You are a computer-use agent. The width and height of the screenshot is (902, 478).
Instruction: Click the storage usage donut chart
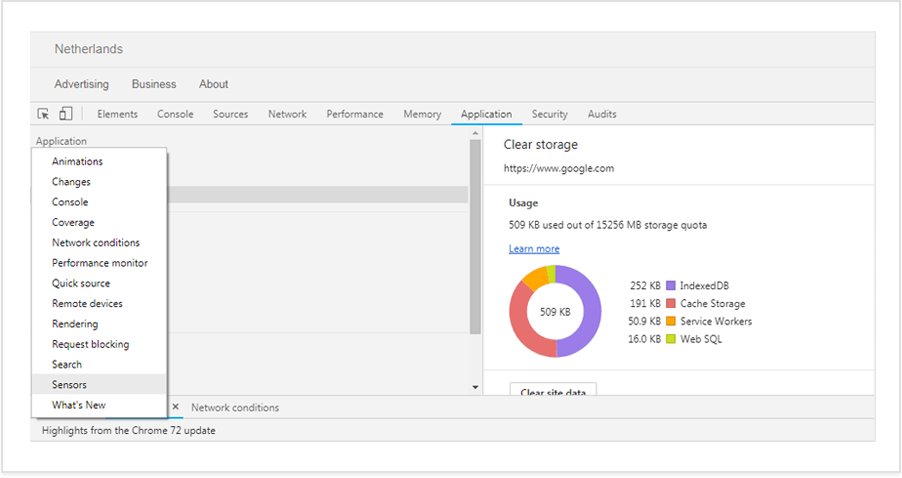point(555,312)
